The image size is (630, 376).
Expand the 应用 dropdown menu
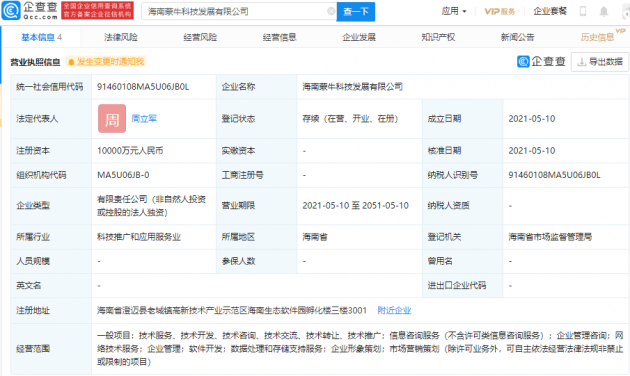[454, 11]
